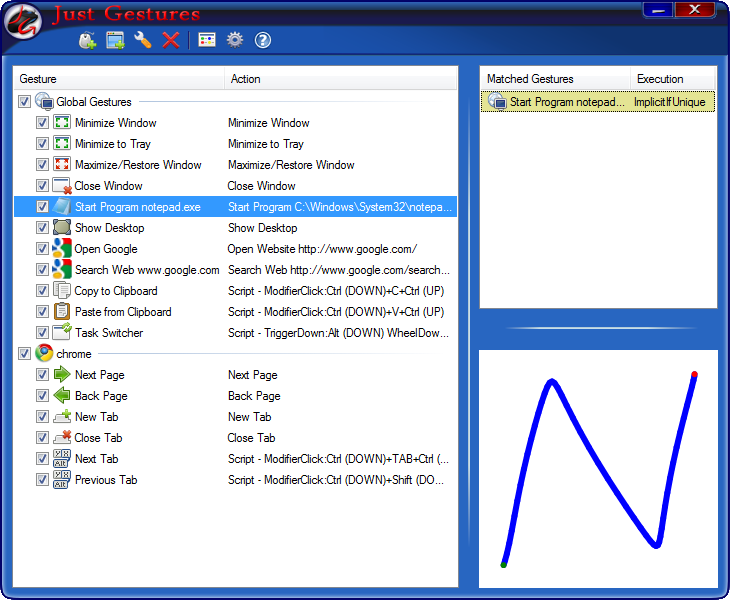Select the Close Tab gesture name

98,438
